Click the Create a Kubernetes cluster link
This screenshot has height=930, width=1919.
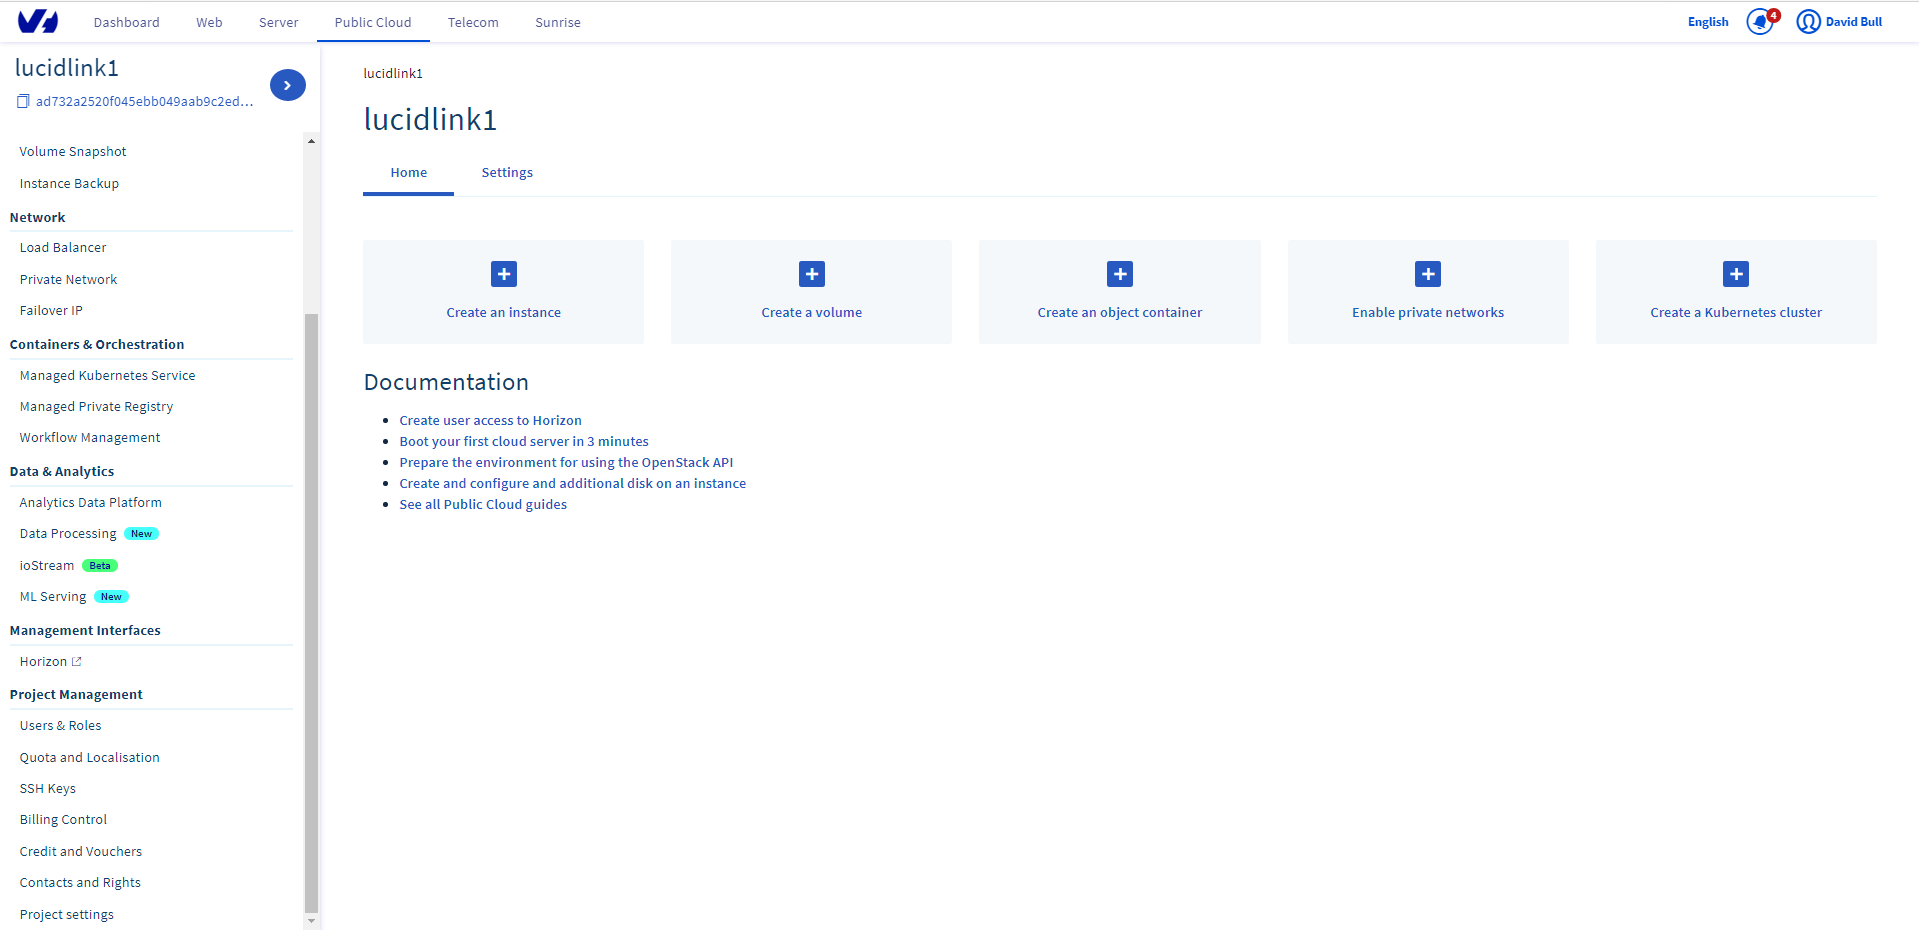[1736, 312]
